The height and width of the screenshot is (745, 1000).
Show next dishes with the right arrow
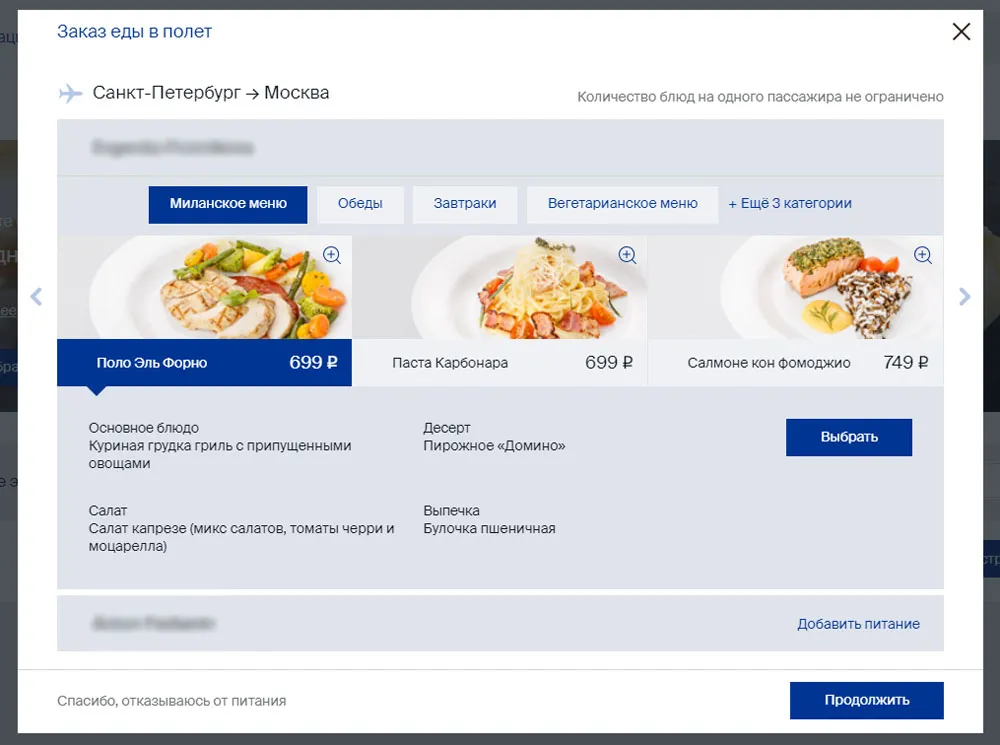coord(965,296)
